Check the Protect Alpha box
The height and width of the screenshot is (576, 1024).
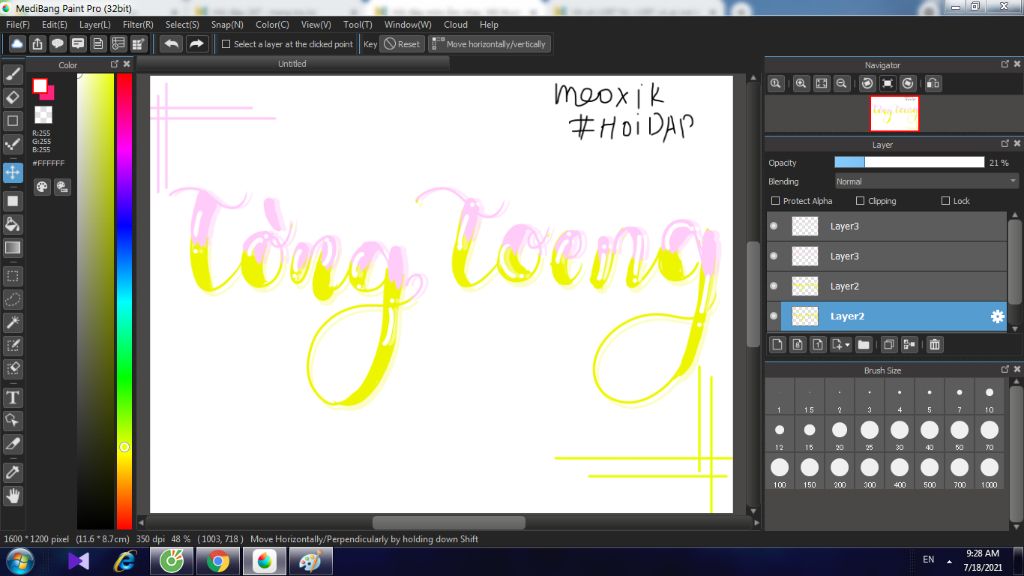pos(775,201)
